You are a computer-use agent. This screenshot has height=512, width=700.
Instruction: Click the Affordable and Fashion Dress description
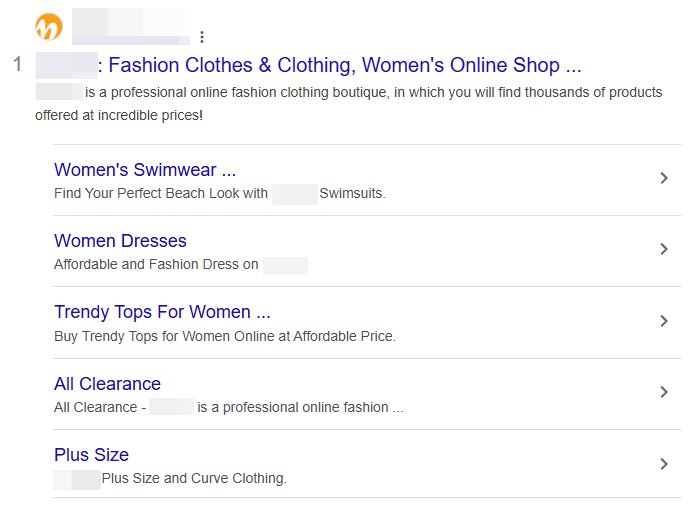[156, 265]
